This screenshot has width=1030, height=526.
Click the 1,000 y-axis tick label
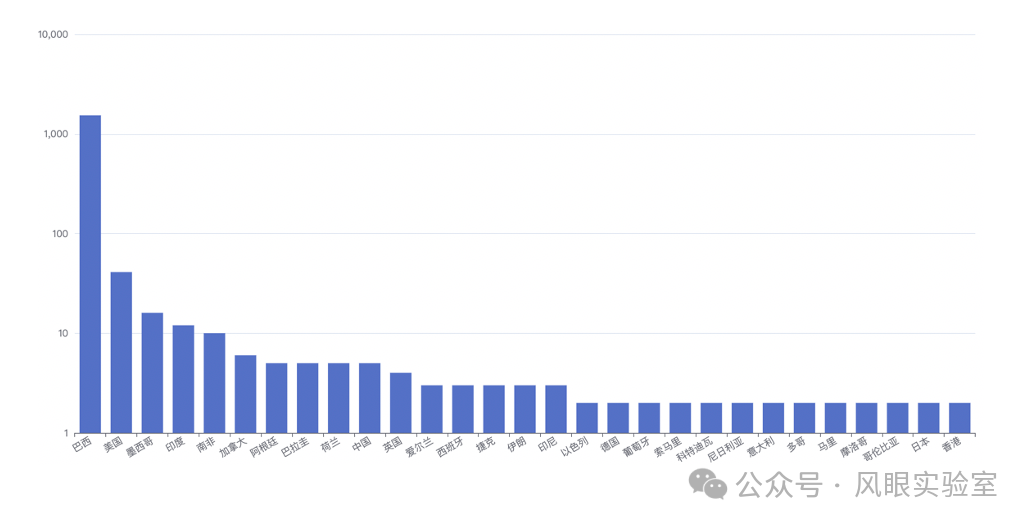(x=55, y=135)
